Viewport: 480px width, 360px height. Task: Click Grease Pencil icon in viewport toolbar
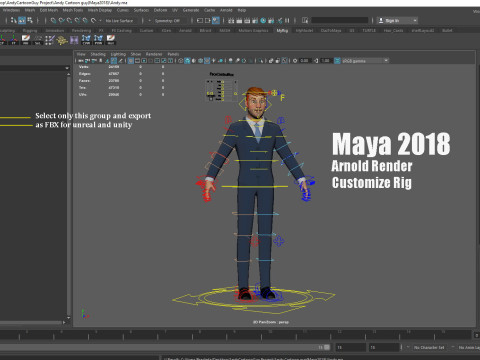tap(121, 61)
